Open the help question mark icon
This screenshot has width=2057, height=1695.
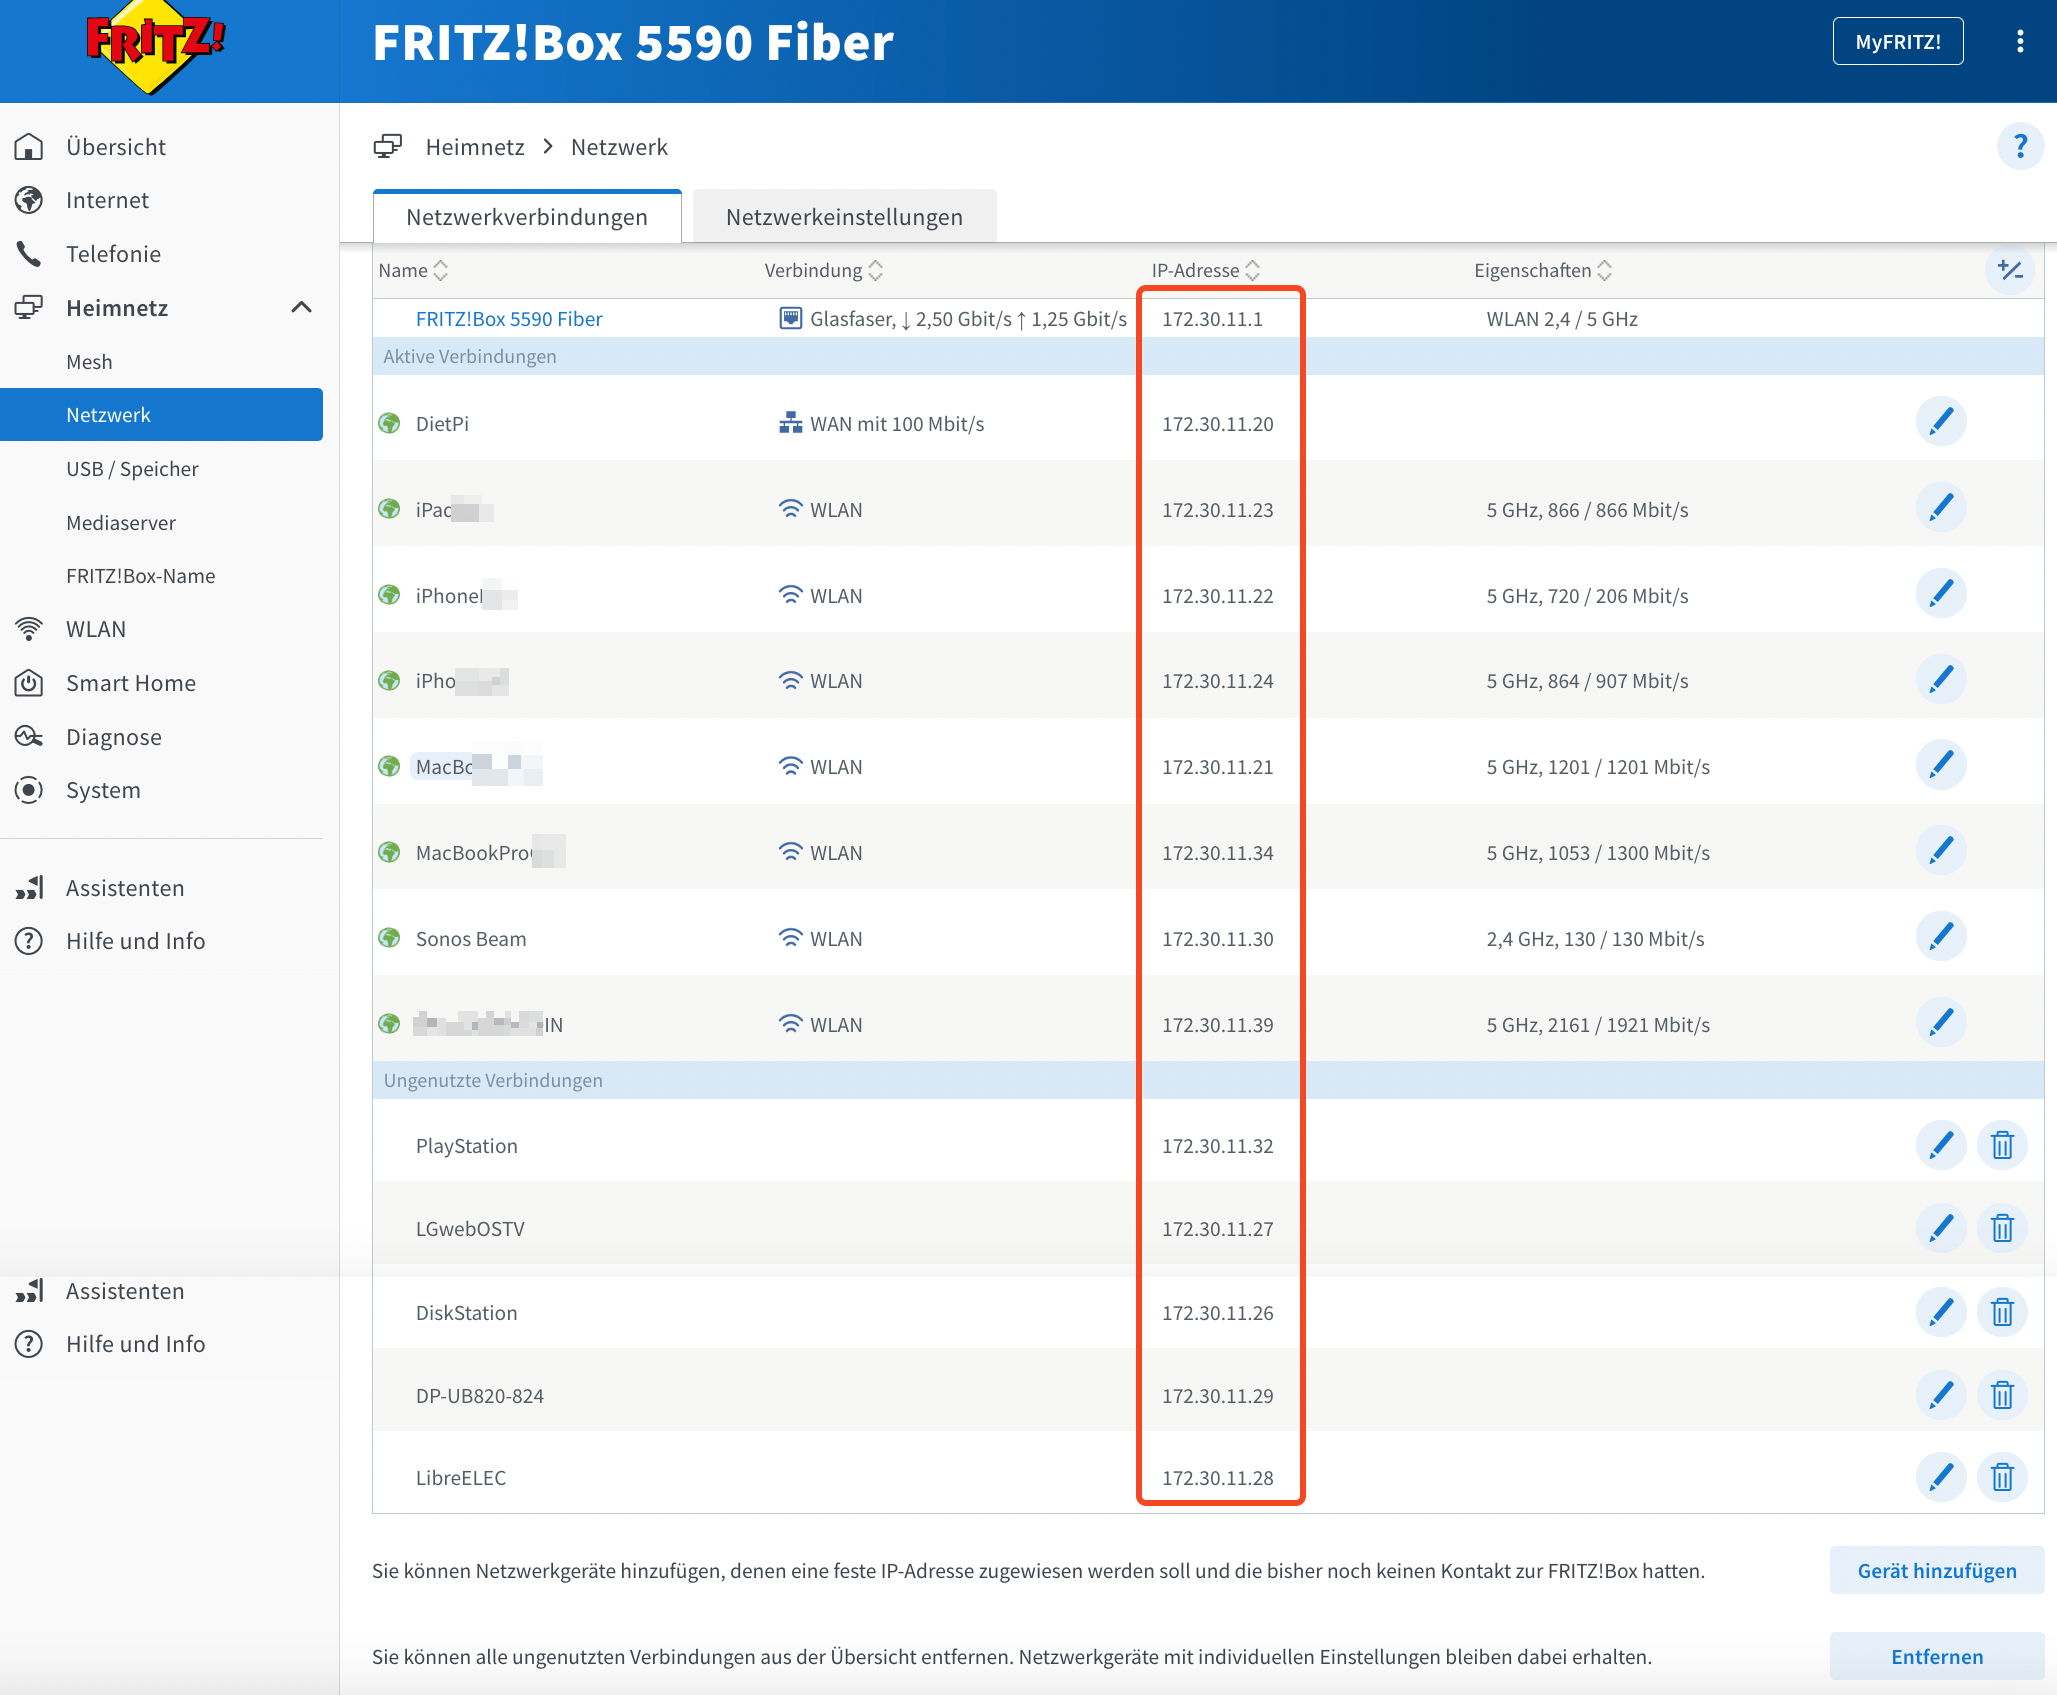coord(2019,147)
